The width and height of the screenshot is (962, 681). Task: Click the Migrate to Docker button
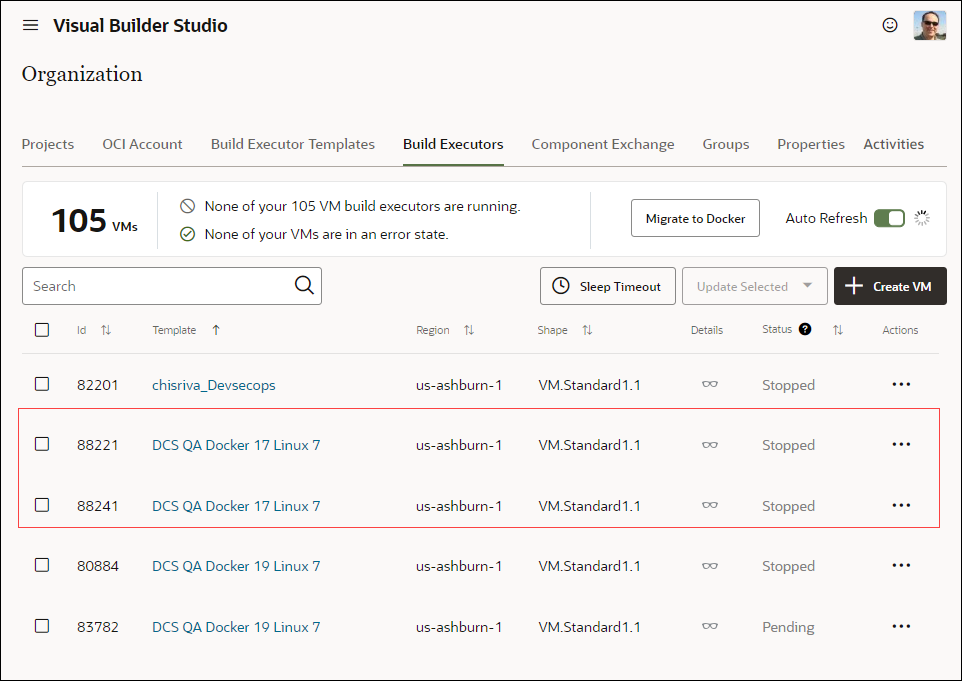(695, 219)
